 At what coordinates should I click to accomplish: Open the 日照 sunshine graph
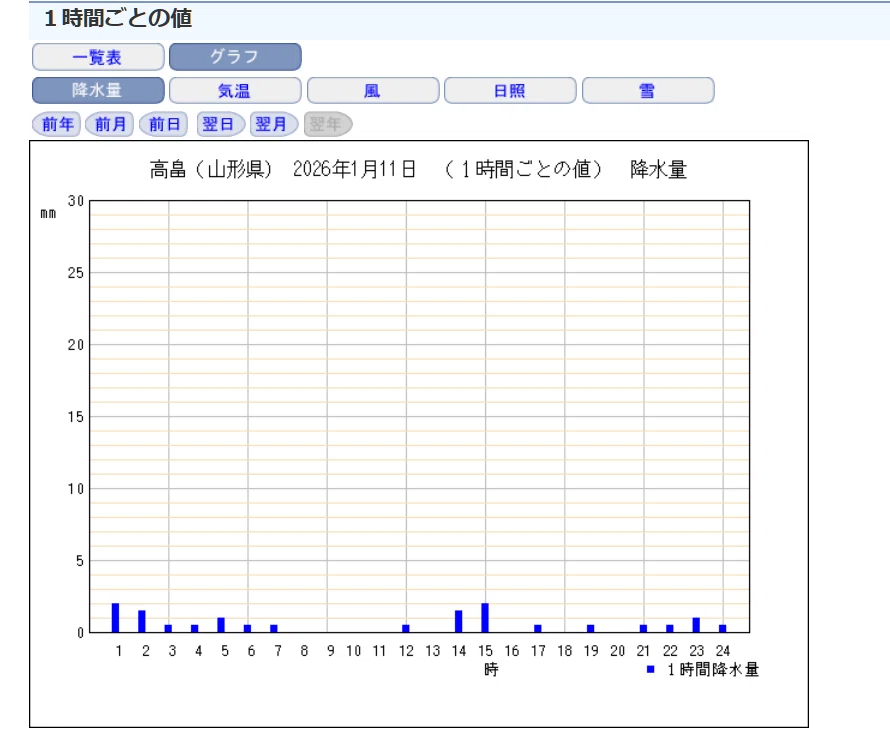click(x=510, y=90)
